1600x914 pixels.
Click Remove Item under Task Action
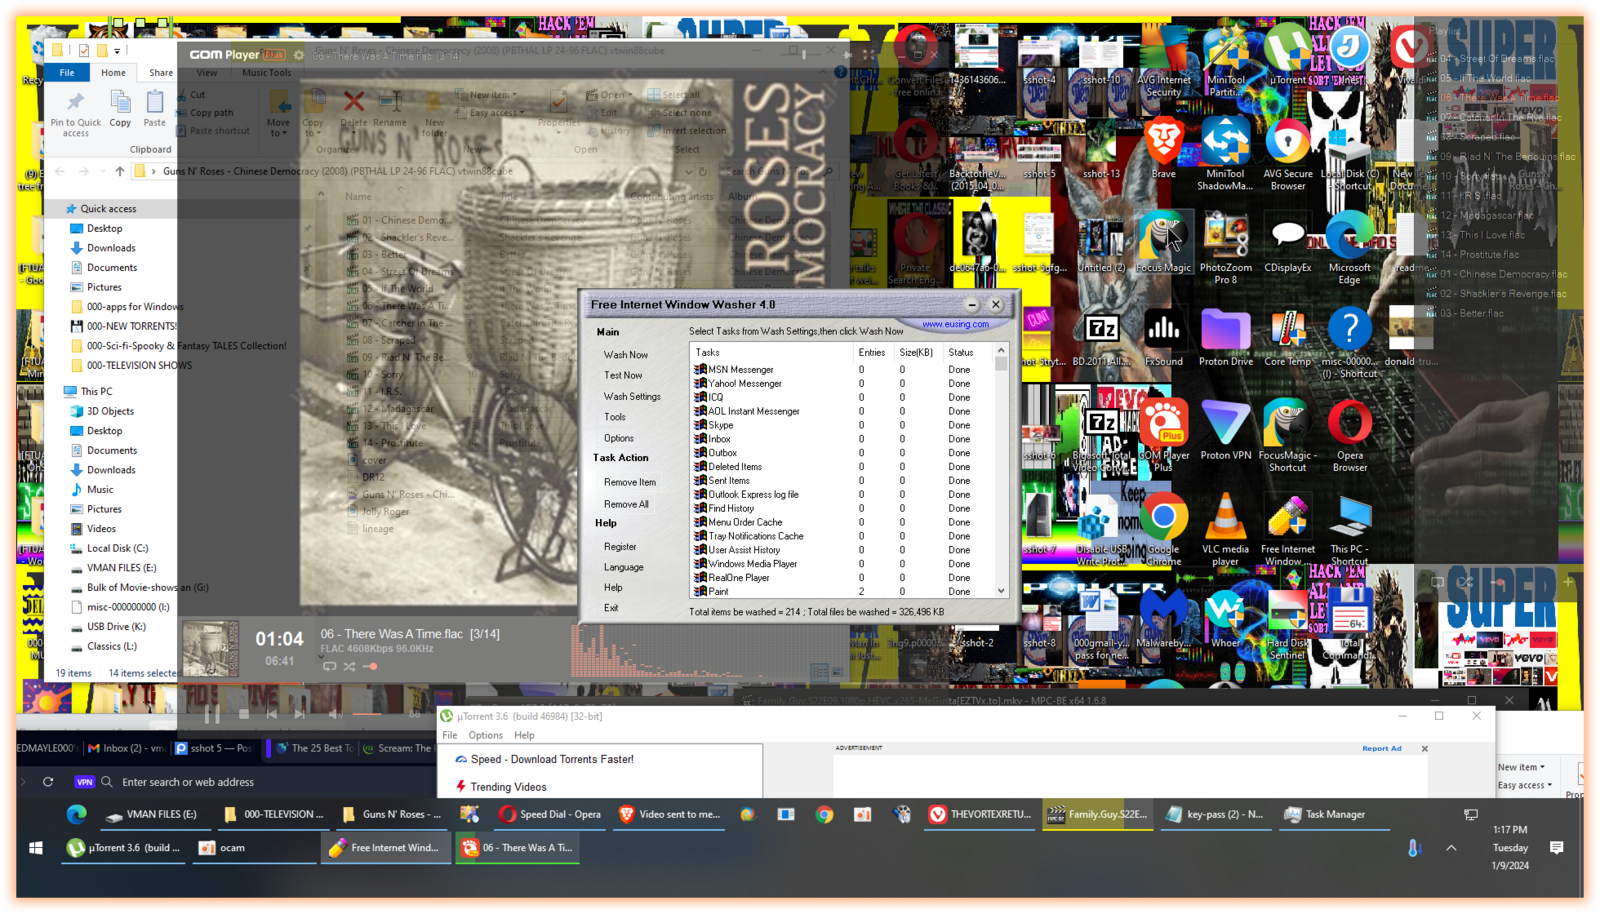(x=630, y=482)
